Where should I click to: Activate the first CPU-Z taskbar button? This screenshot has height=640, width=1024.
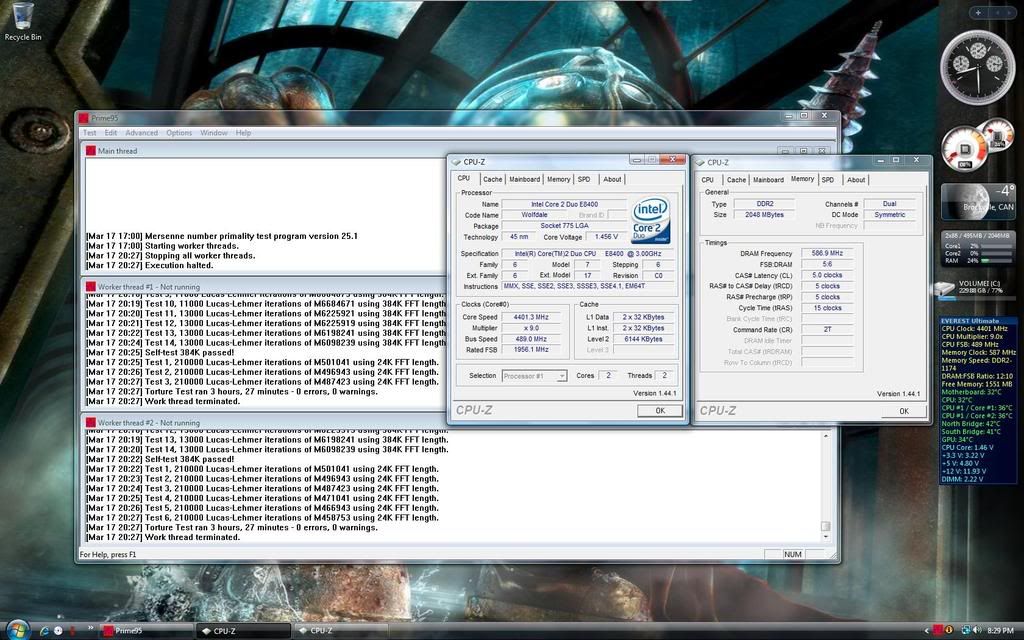point(243,631)
